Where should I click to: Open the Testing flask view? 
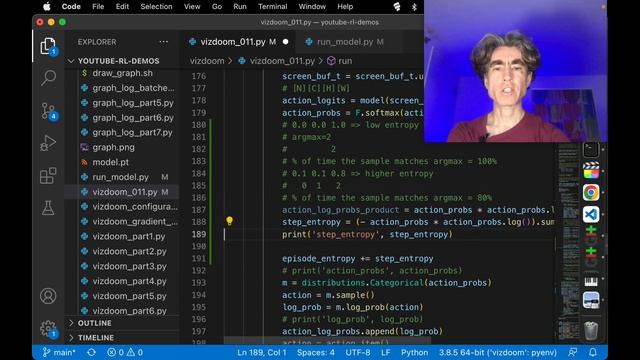pos(48,208)
